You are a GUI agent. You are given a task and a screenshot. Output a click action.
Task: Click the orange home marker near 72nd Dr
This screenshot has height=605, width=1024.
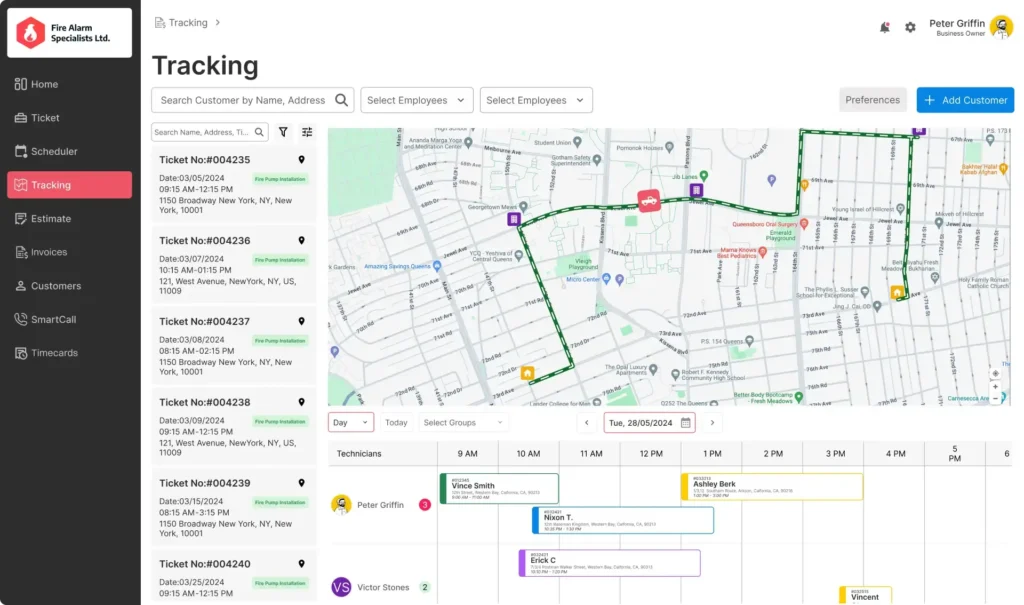click(x=528, y=374)
